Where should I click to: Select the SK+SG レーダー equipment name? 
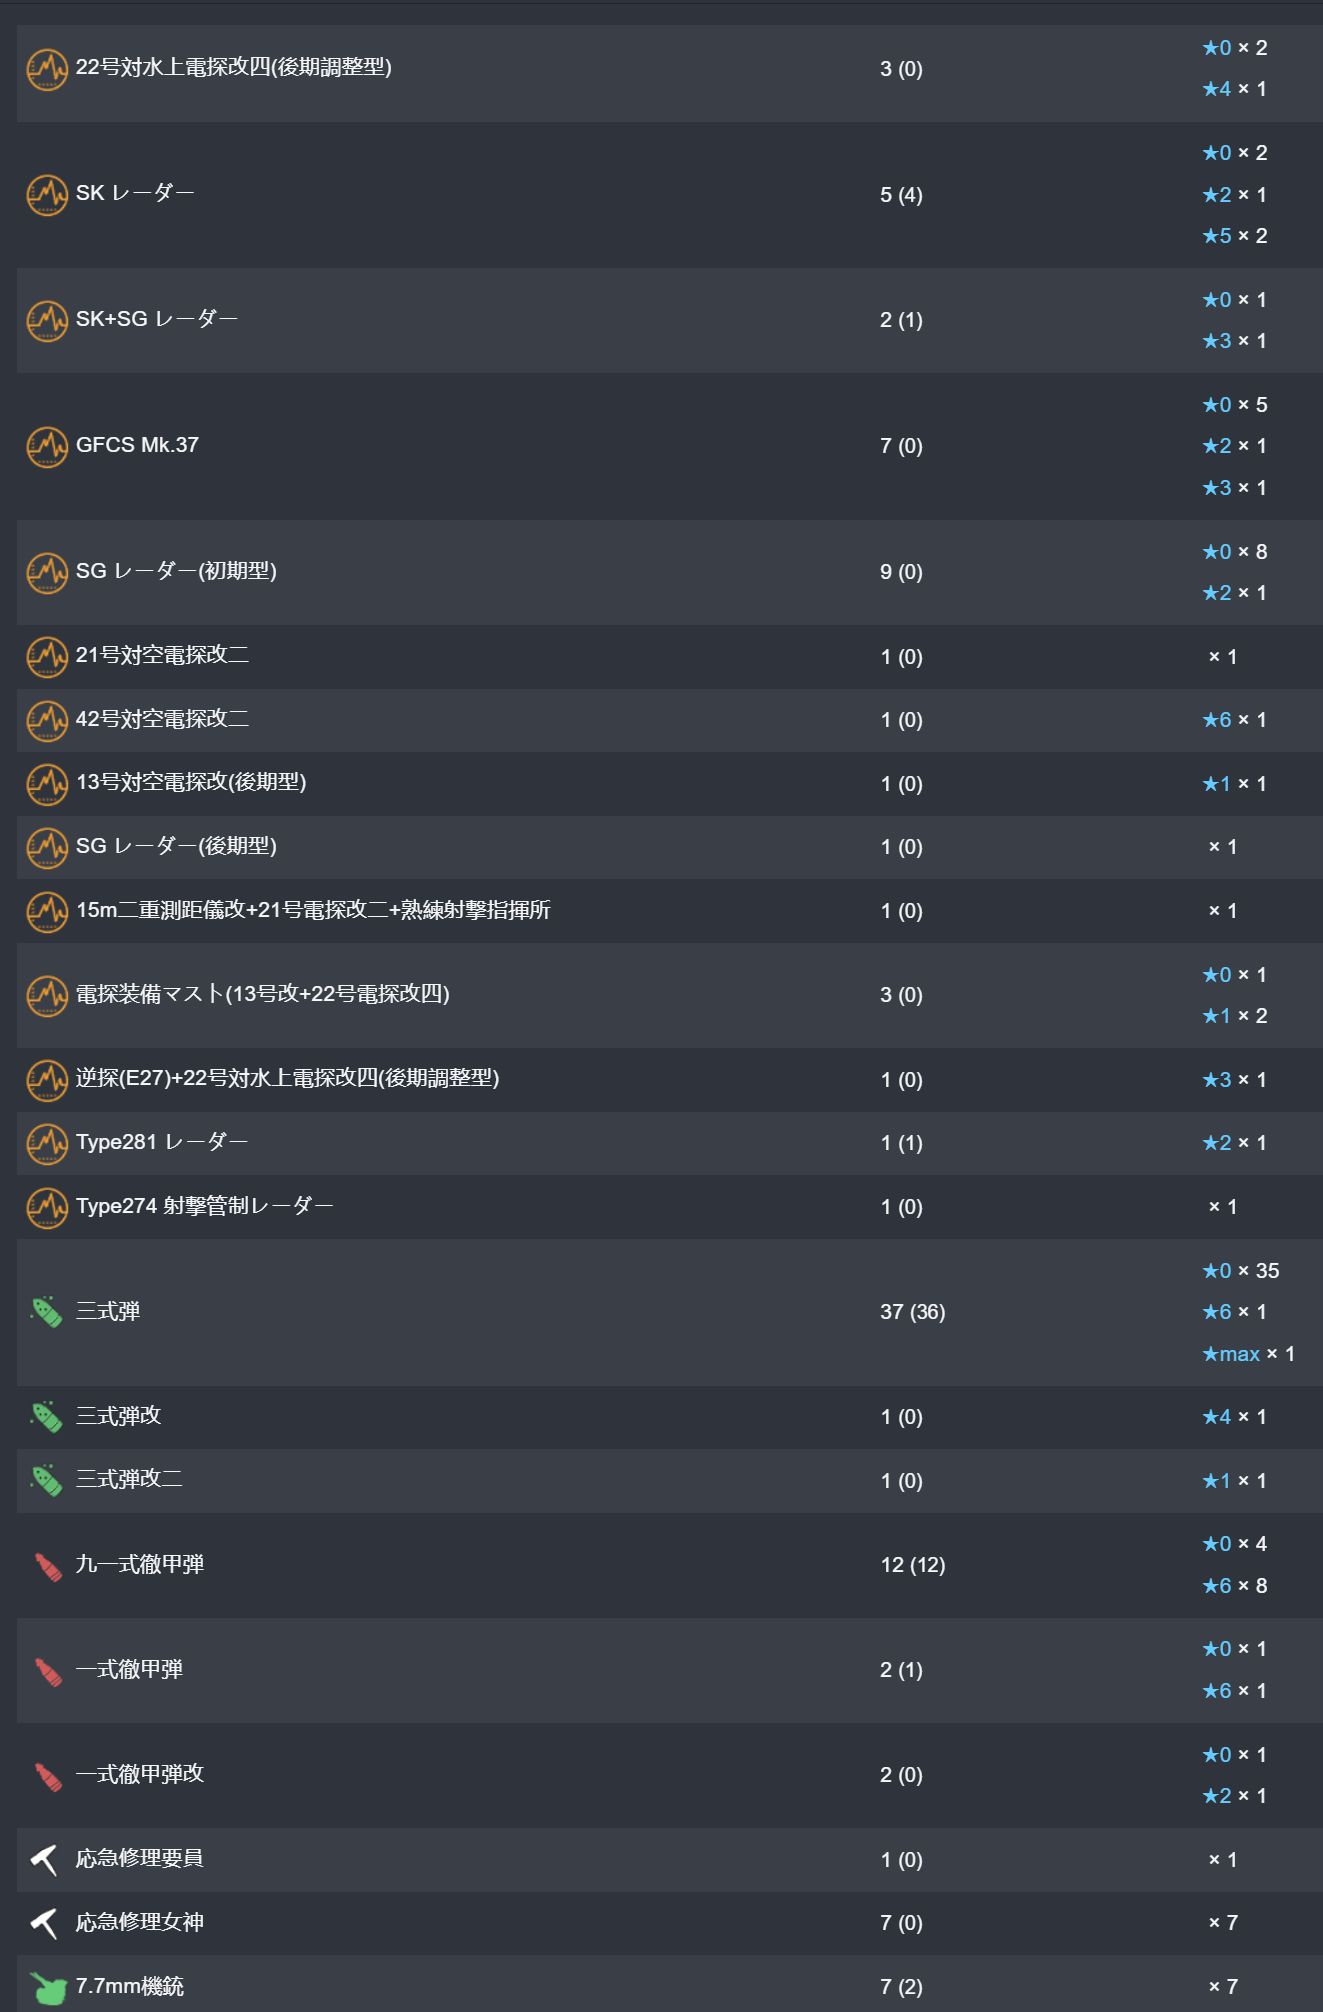[x=157, y=319]
